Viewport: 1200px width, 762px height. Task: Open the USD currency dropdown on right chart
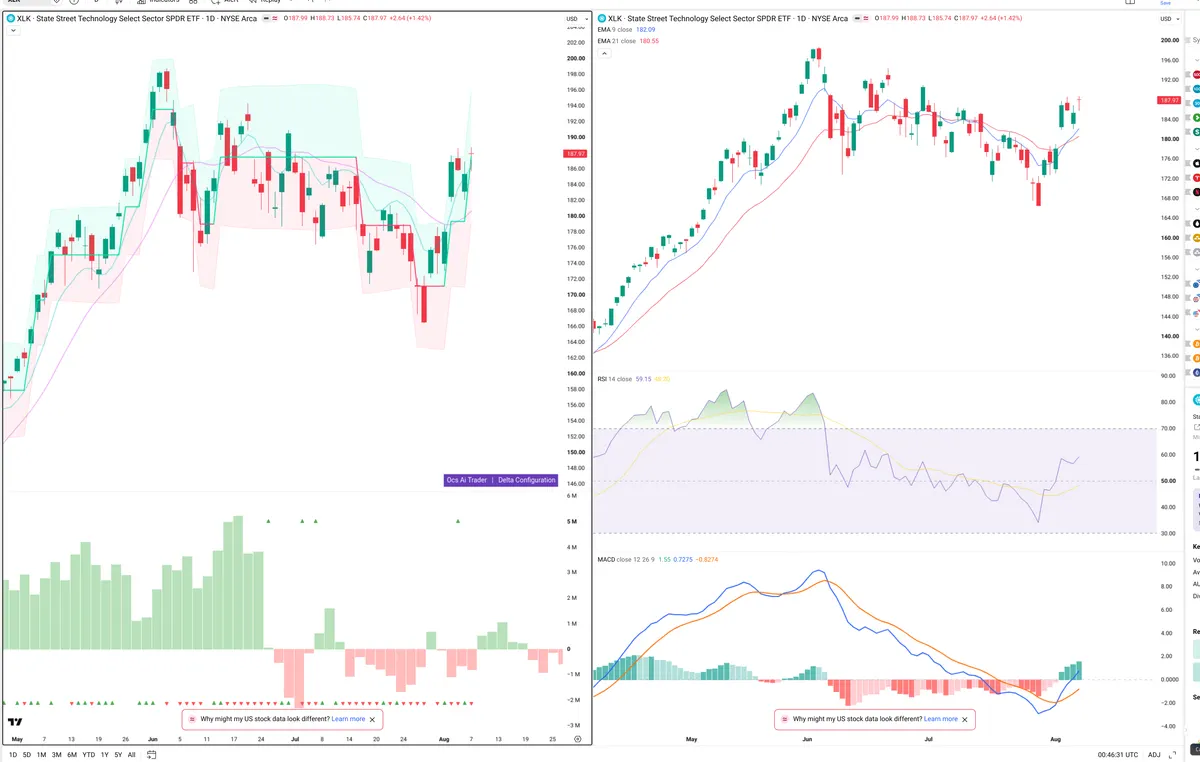tap(1169, 18)
